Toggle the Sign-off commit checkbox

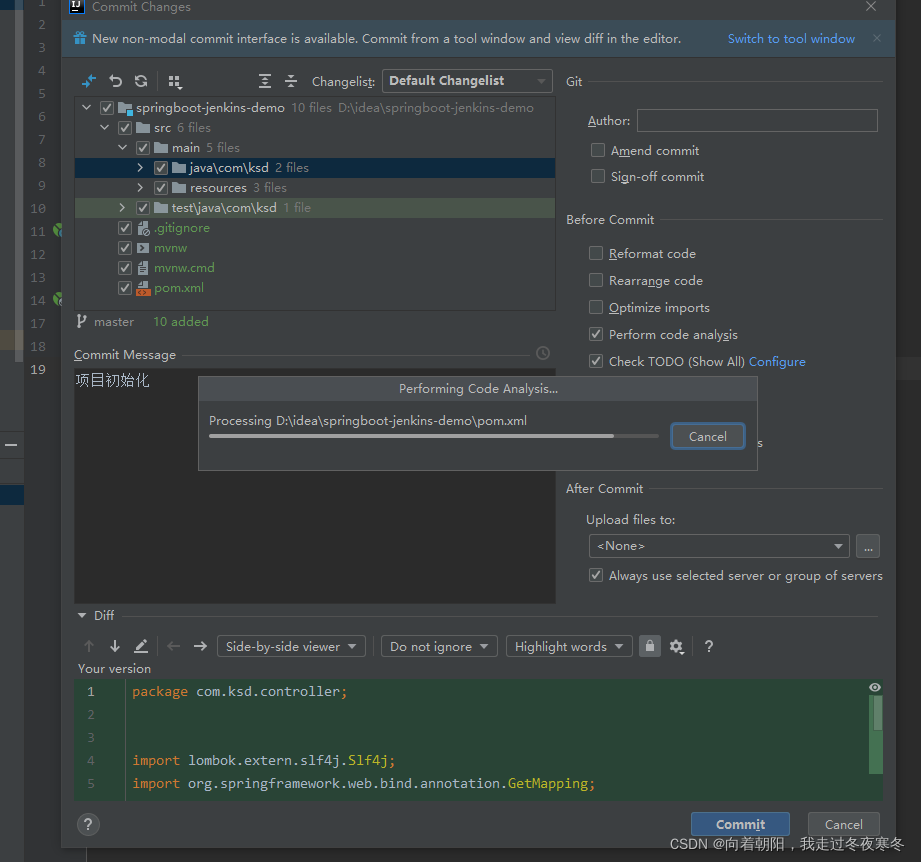(x=597, y=176)
